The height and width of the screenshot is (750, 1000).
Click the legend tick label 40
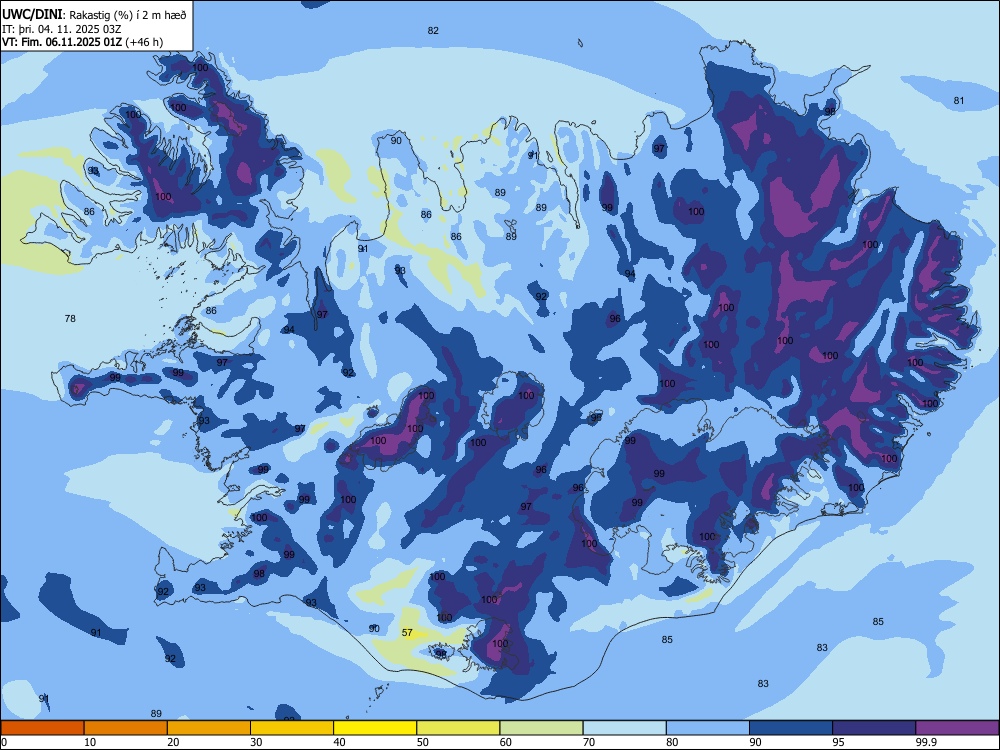(339, 742)
